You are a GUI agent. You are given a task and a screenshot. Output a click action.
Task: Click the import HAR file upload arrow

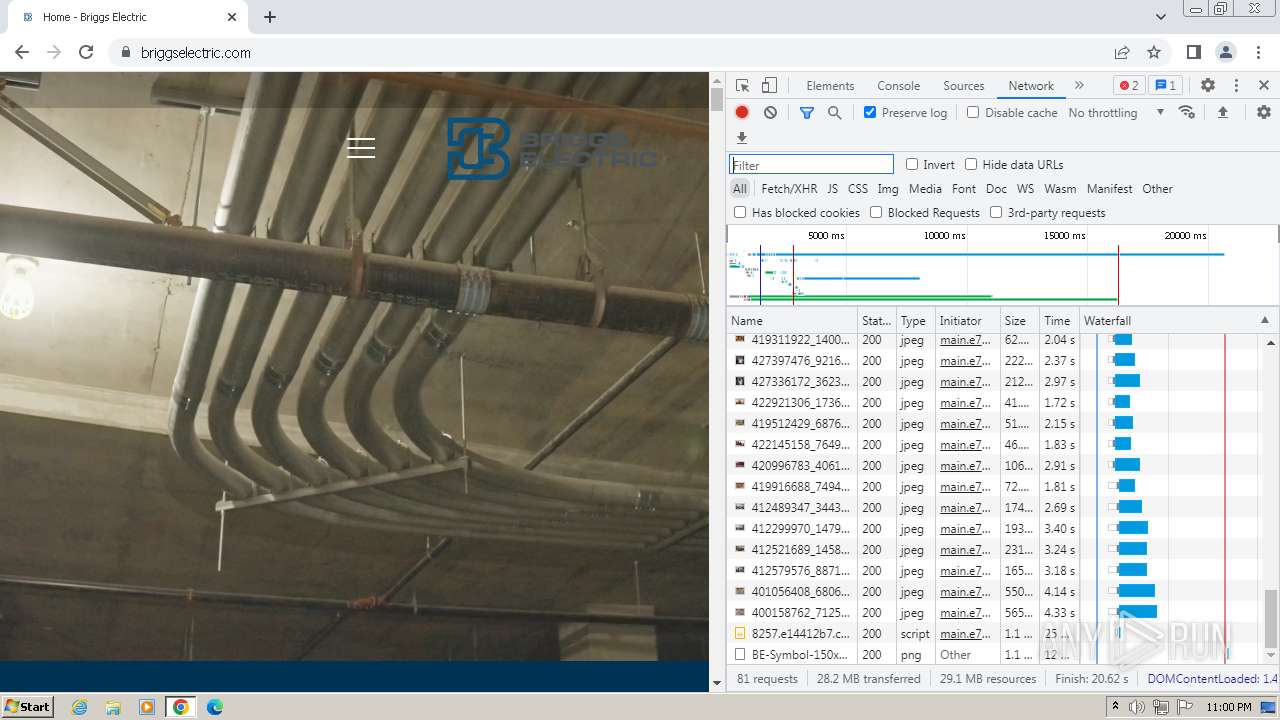[1222, 113]
